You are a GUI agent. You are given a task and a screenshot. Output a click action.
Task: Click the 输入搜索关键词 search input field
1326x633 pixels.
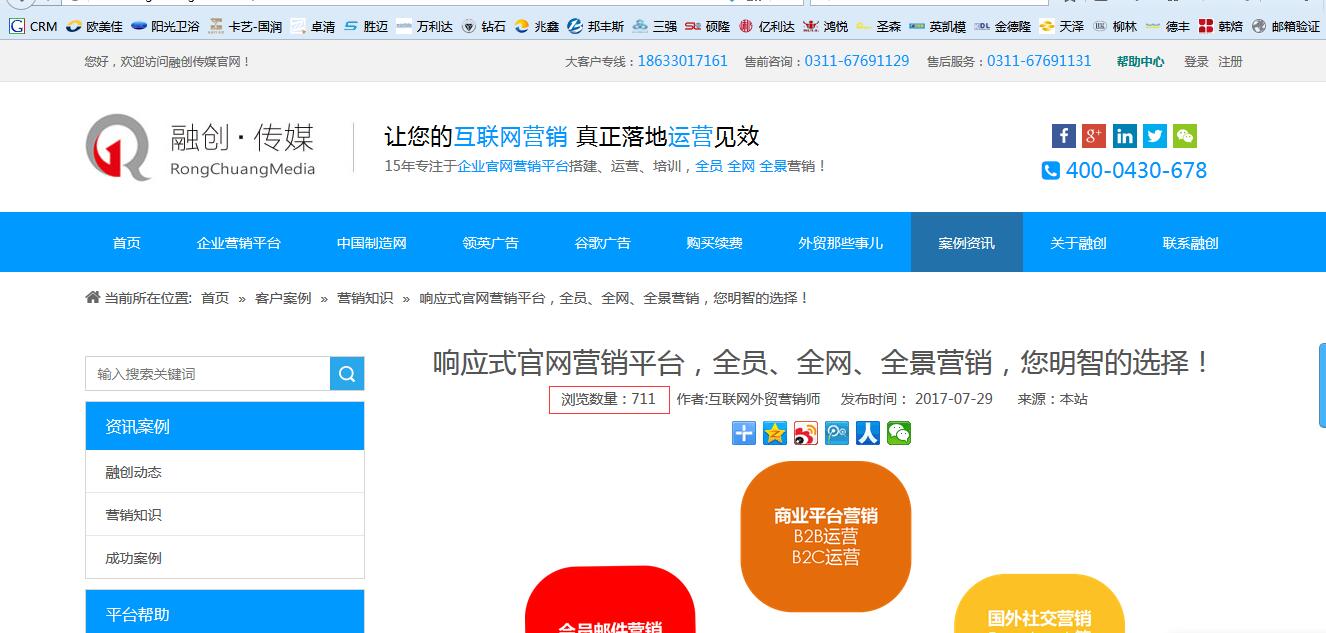208,374
